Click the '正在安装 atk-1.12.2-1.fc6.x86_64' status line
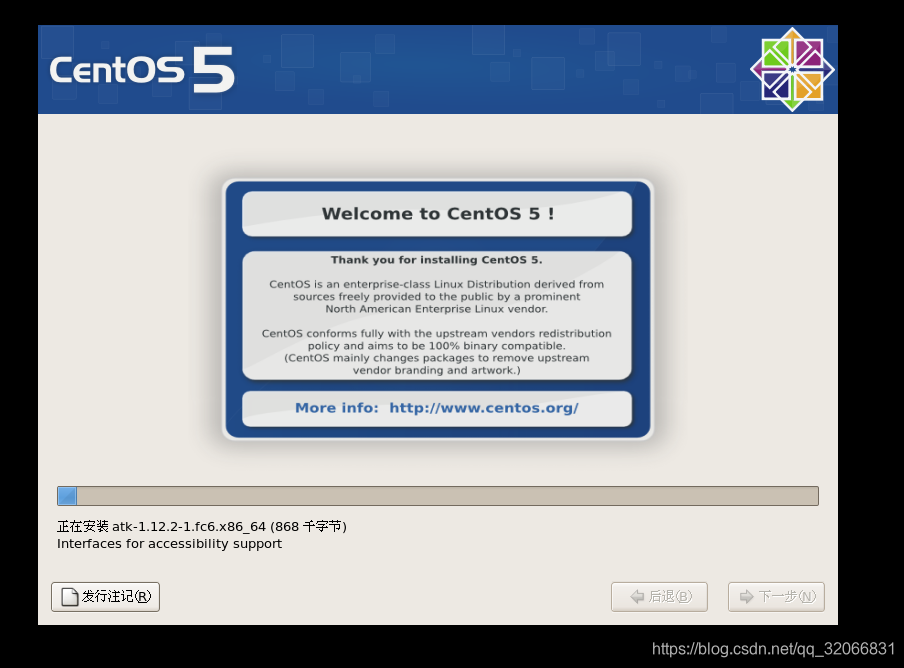Image resolution: width=904 pixels, height=668 pixels. pos(202,526)
